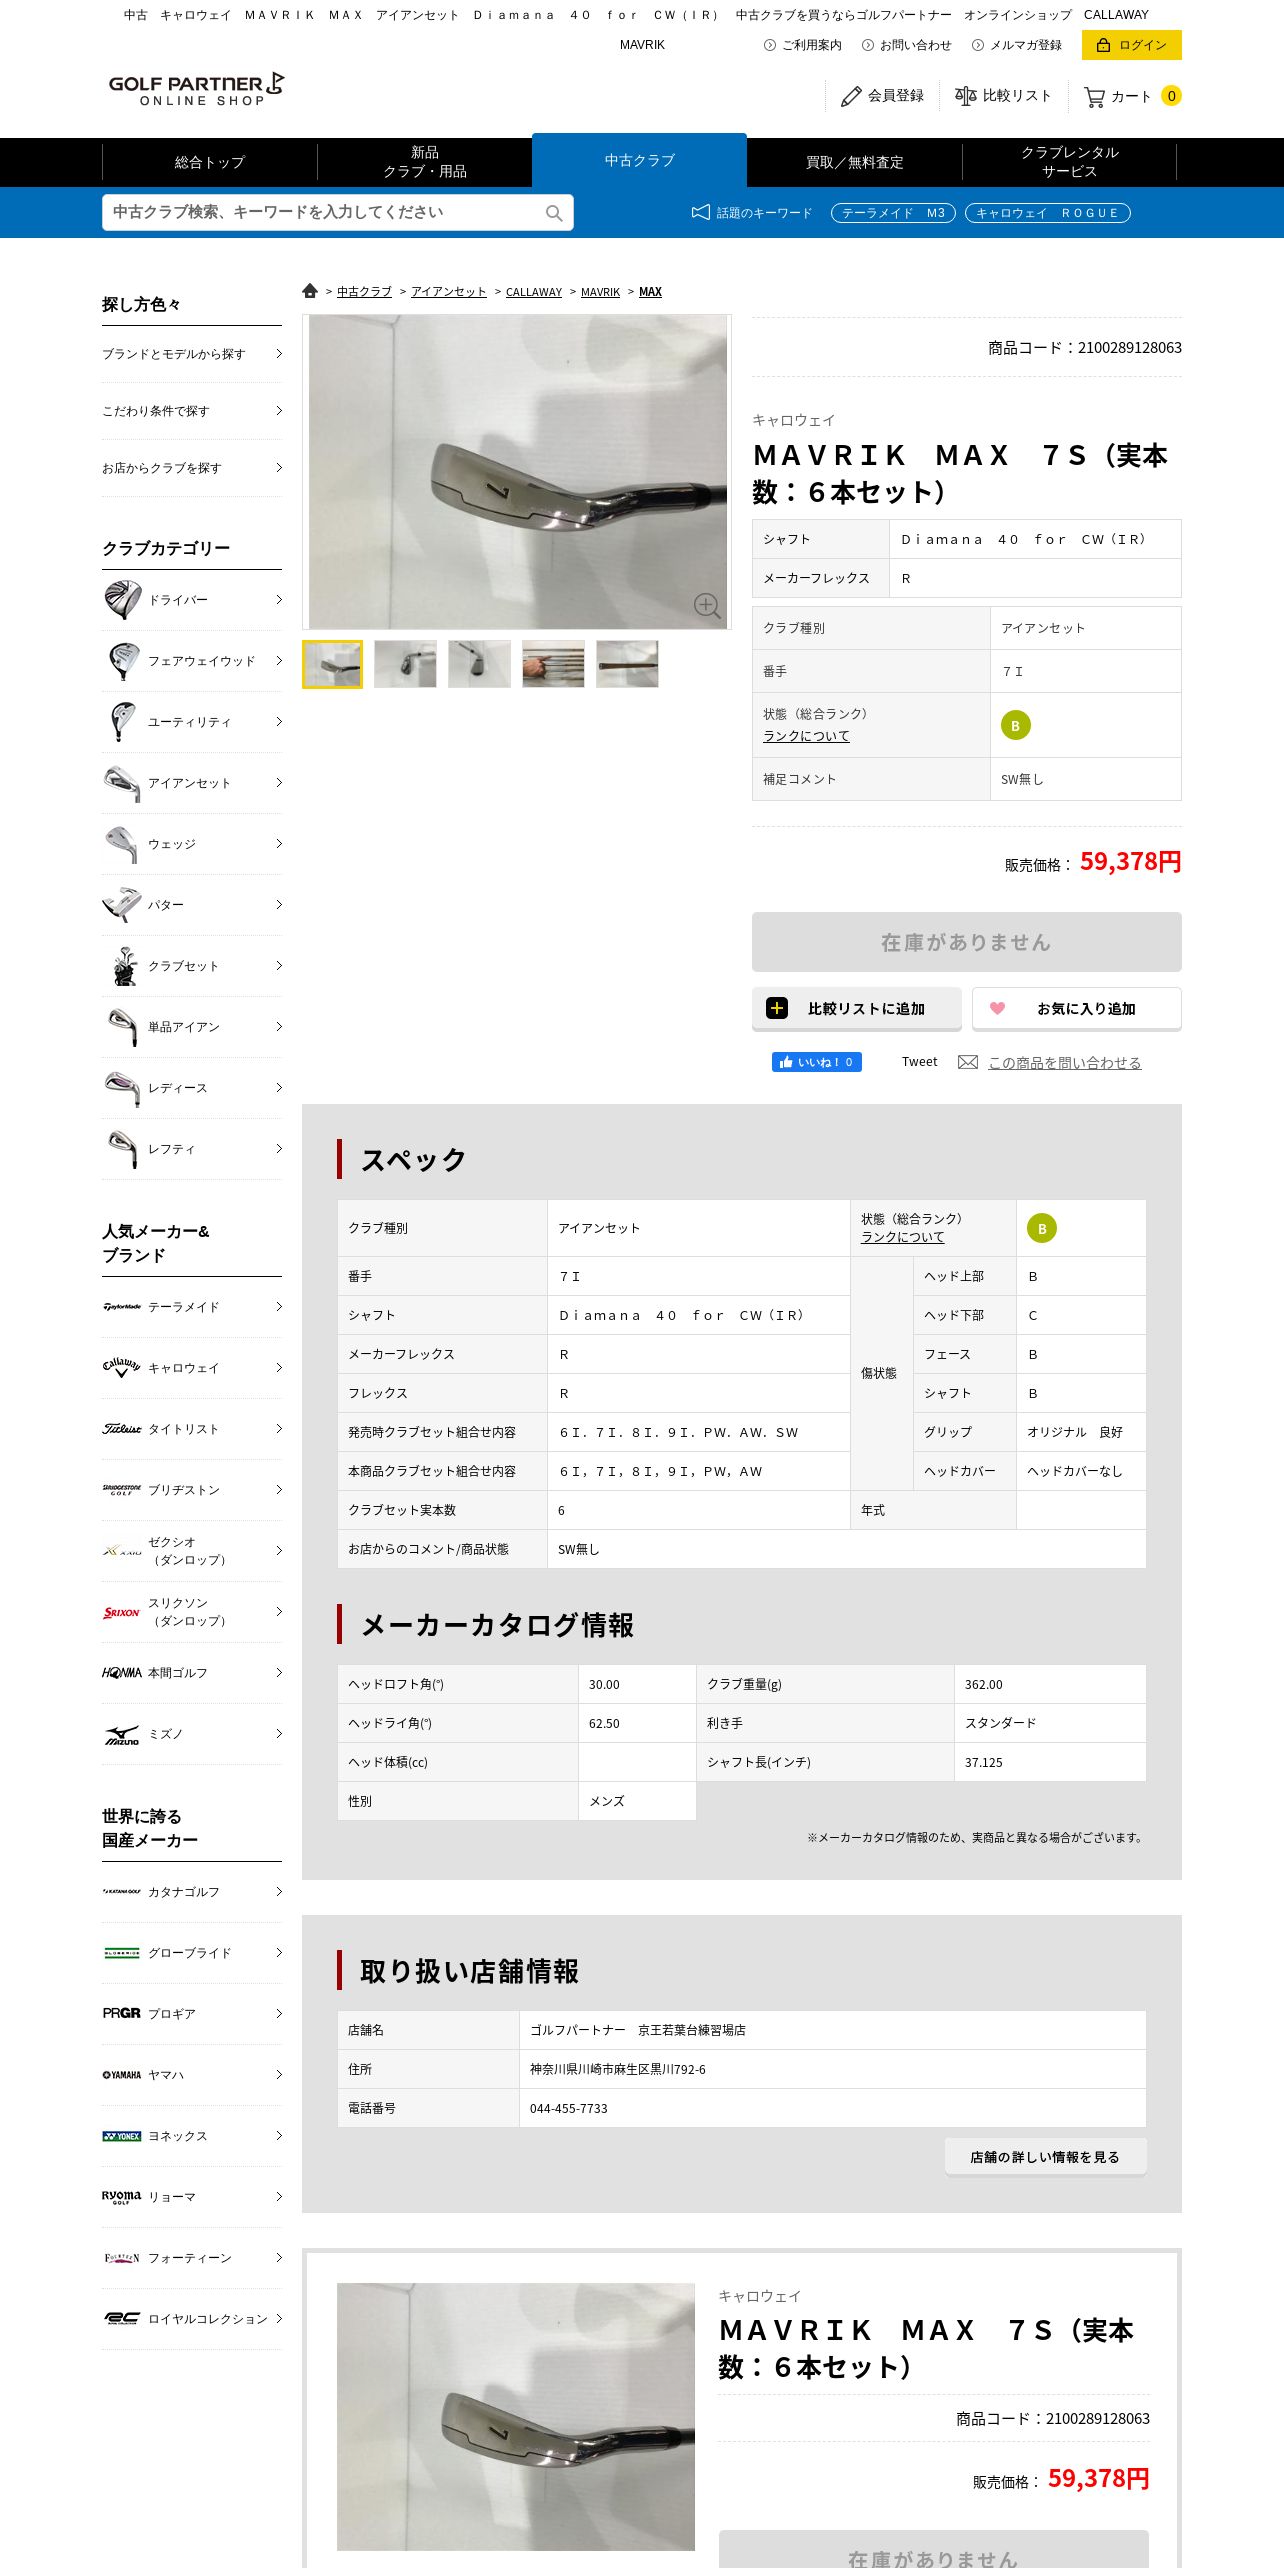This screenshot has height=2568, width=1284.
Task: Click the Facebook いいね button
Action: tap(817, 1062)
